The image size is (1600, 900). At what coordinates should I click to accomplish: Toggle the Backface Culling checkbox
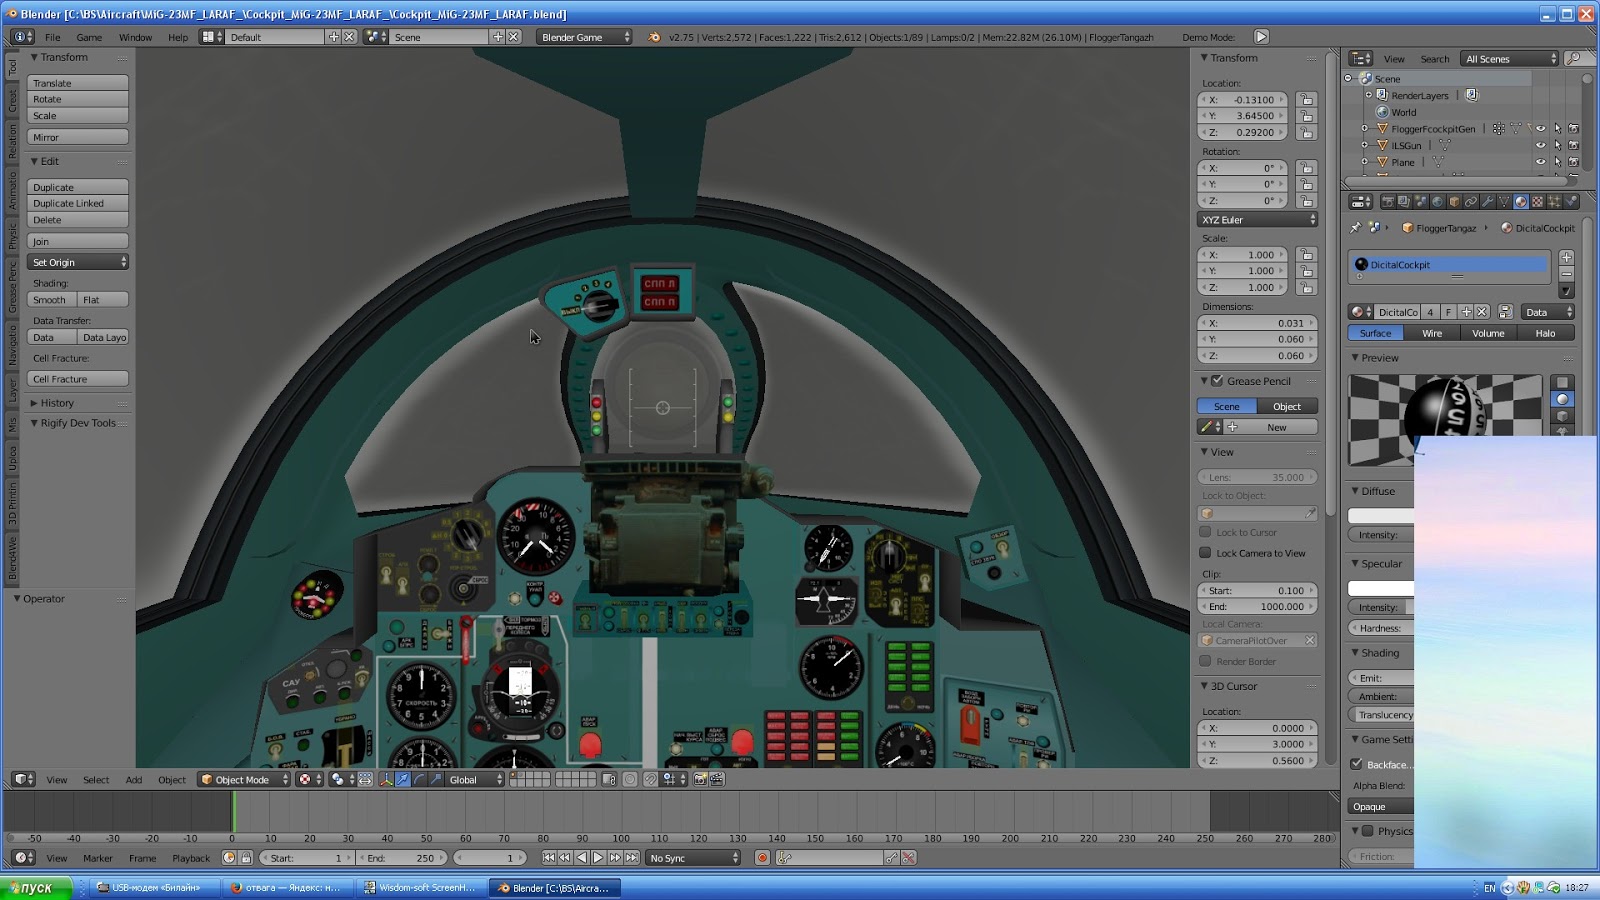(x=1357, y=764)
